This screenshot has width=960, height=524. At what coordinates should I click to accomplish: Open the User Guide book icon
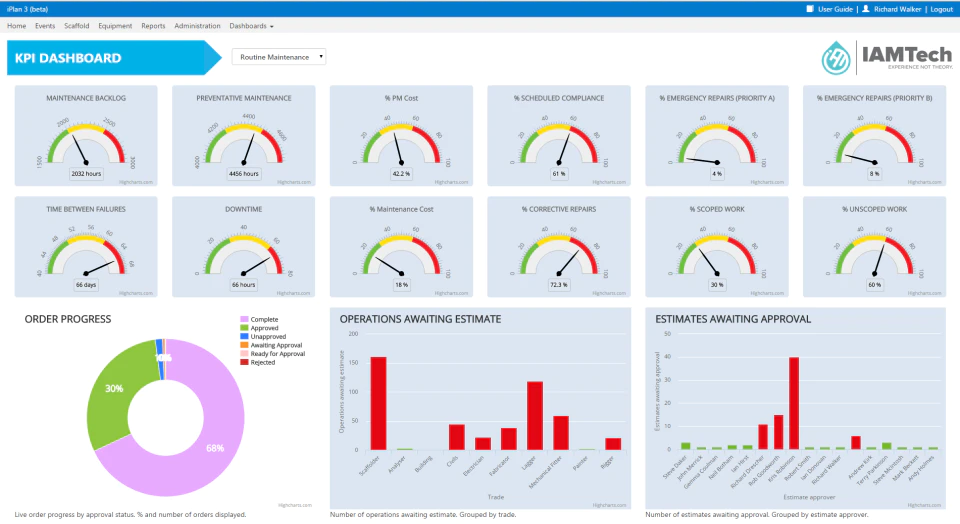(x=809, y=9)
